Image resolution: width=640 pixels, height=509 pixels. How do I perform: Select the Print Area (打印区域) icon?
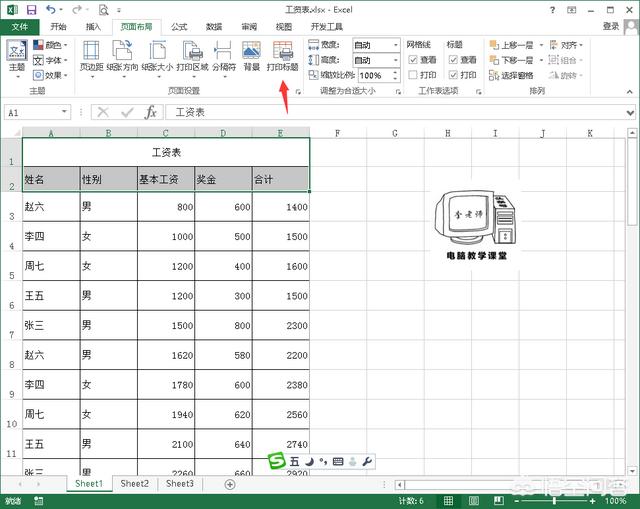190,56
